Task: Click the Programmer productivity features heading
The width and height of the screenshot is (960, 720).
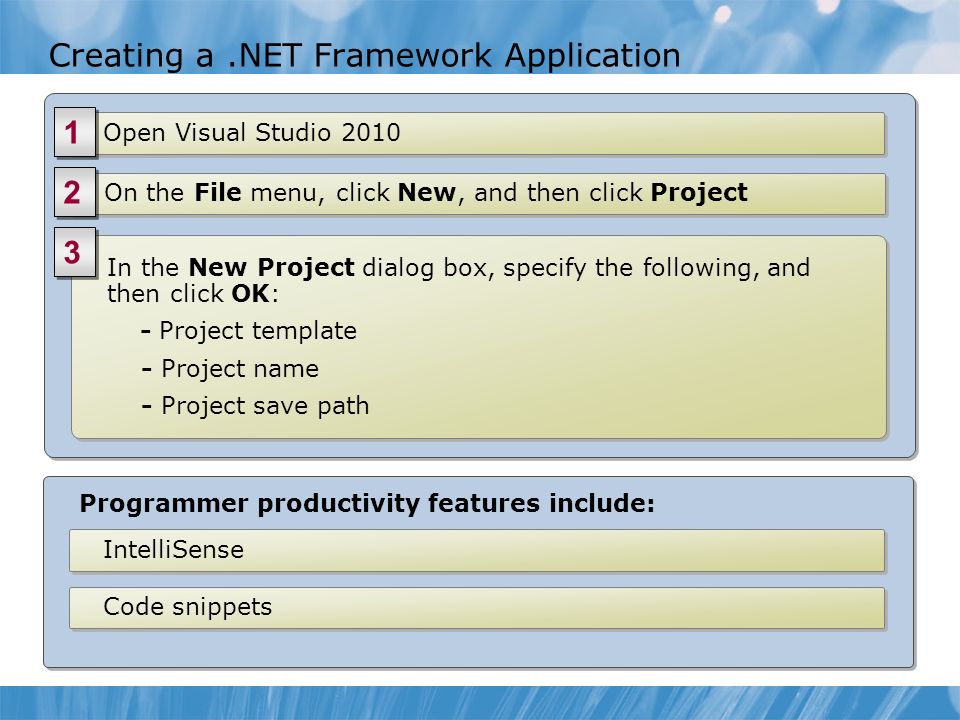Action: pyautogui.click(x=367, y=504)
